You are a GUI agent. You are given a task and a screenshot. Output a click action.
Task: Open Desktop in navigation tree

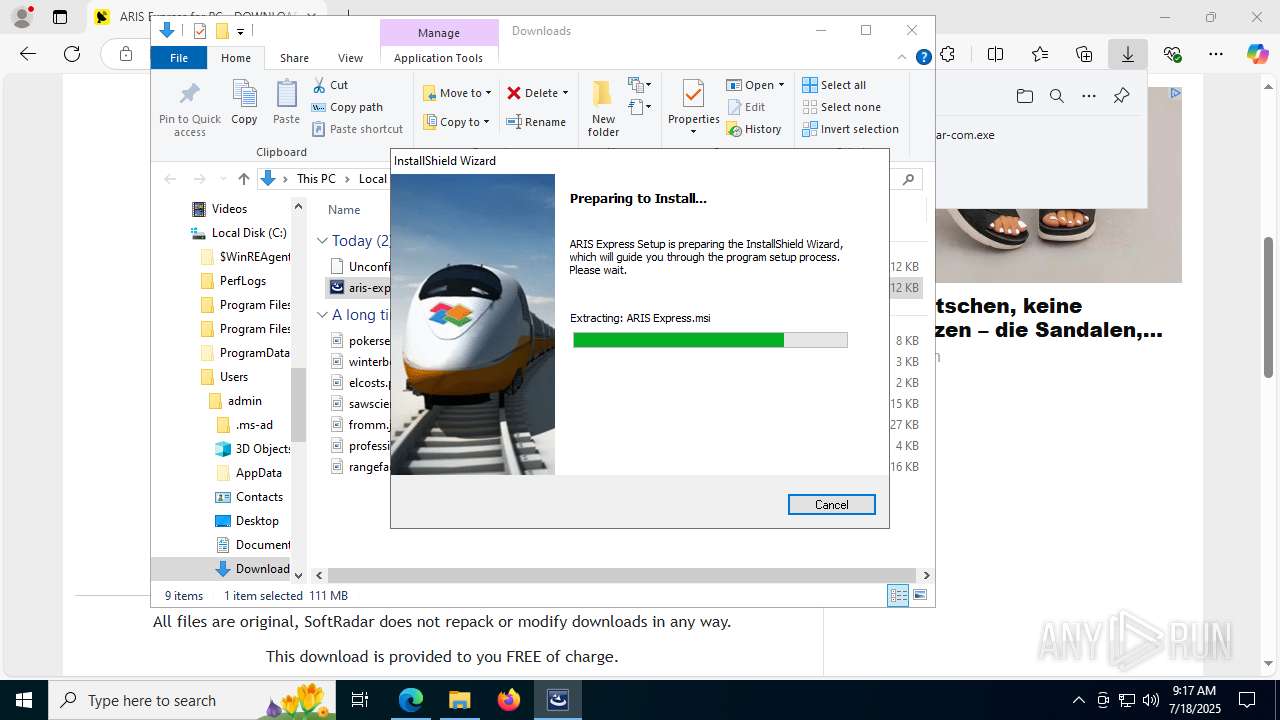[247, 521]
